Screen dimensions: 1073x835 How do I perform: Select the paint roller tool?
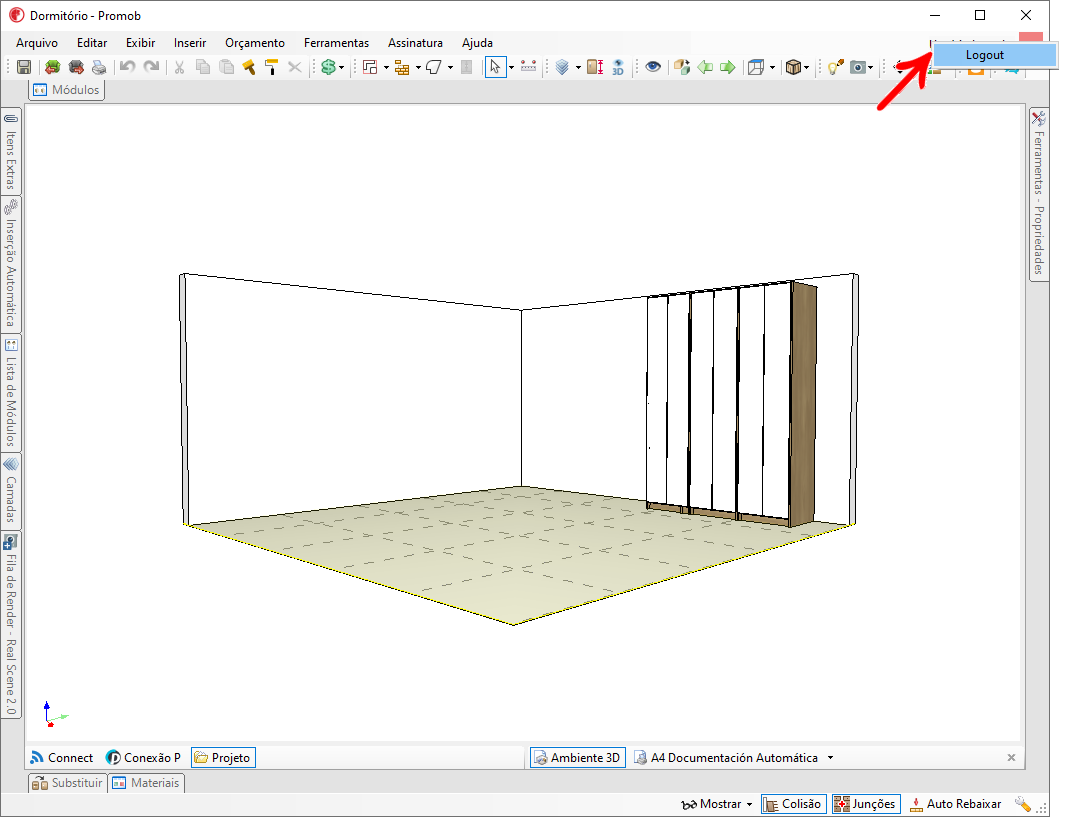click(x=272, y=67)
